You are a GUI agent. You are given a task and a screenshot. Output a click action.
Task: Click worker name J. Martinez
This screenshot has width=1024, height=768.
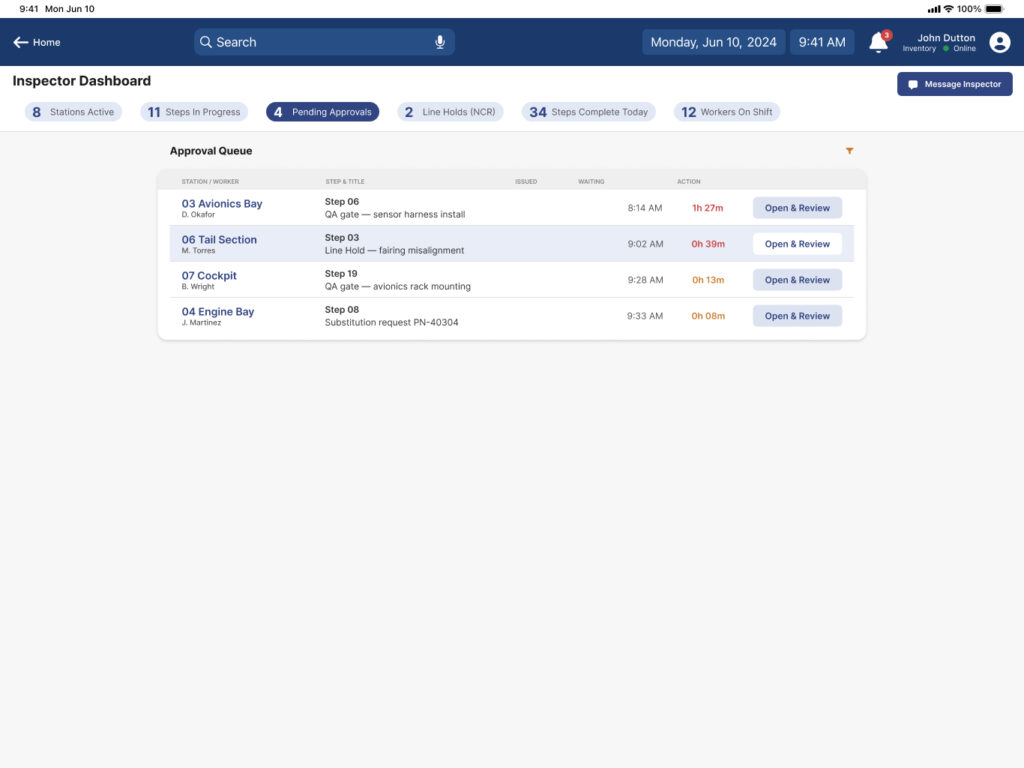201,323
